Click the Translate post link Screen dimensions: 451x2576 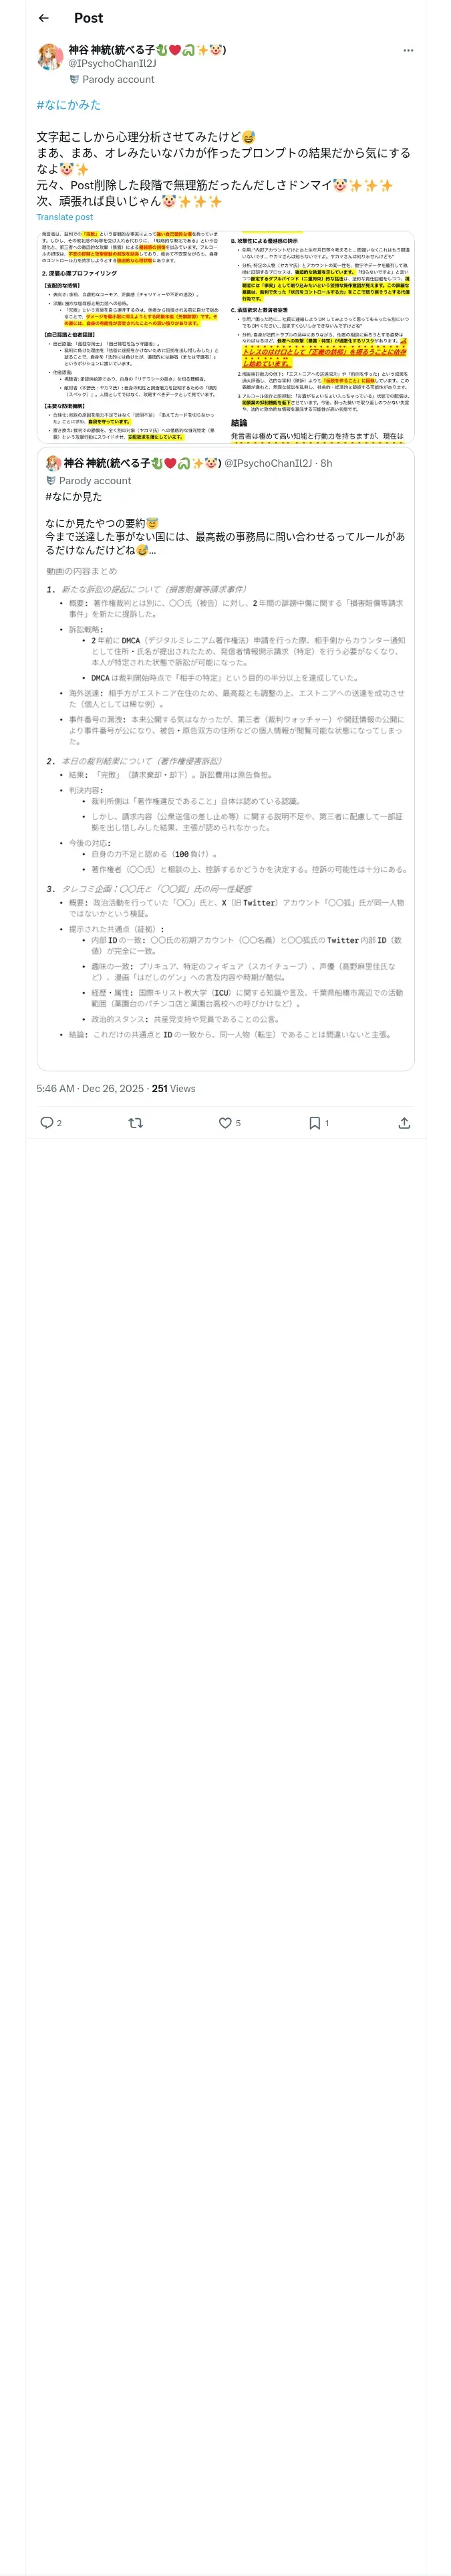[64, 217]
